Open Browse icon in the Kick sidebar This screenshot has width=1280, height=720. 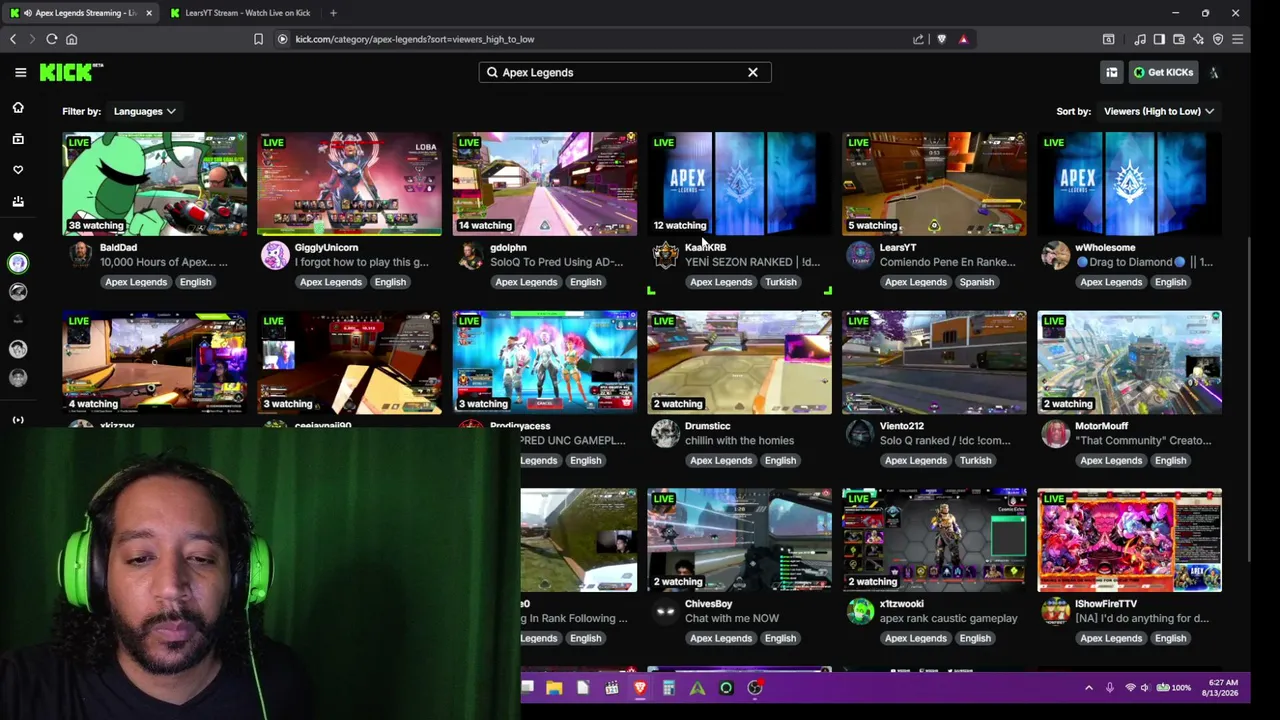coord(18,139)
